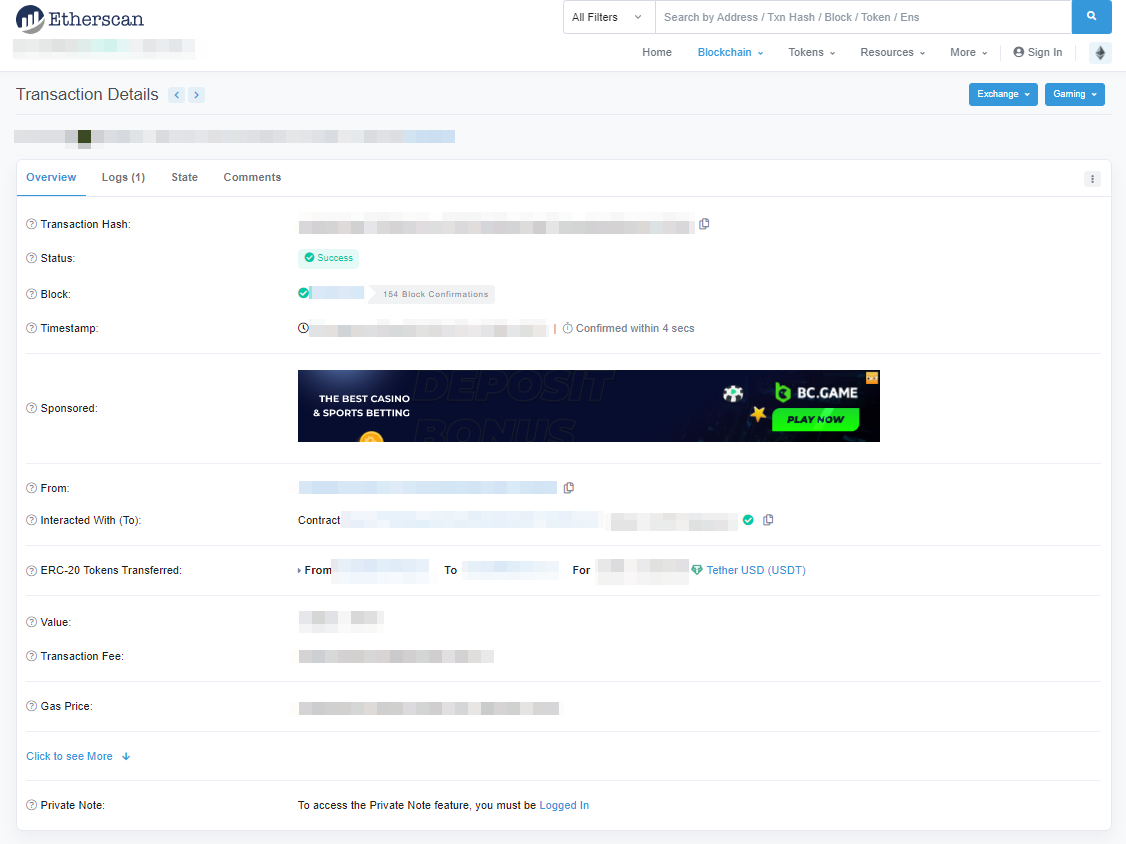Expand the Gaming dropdown button

pos(1074,94)
